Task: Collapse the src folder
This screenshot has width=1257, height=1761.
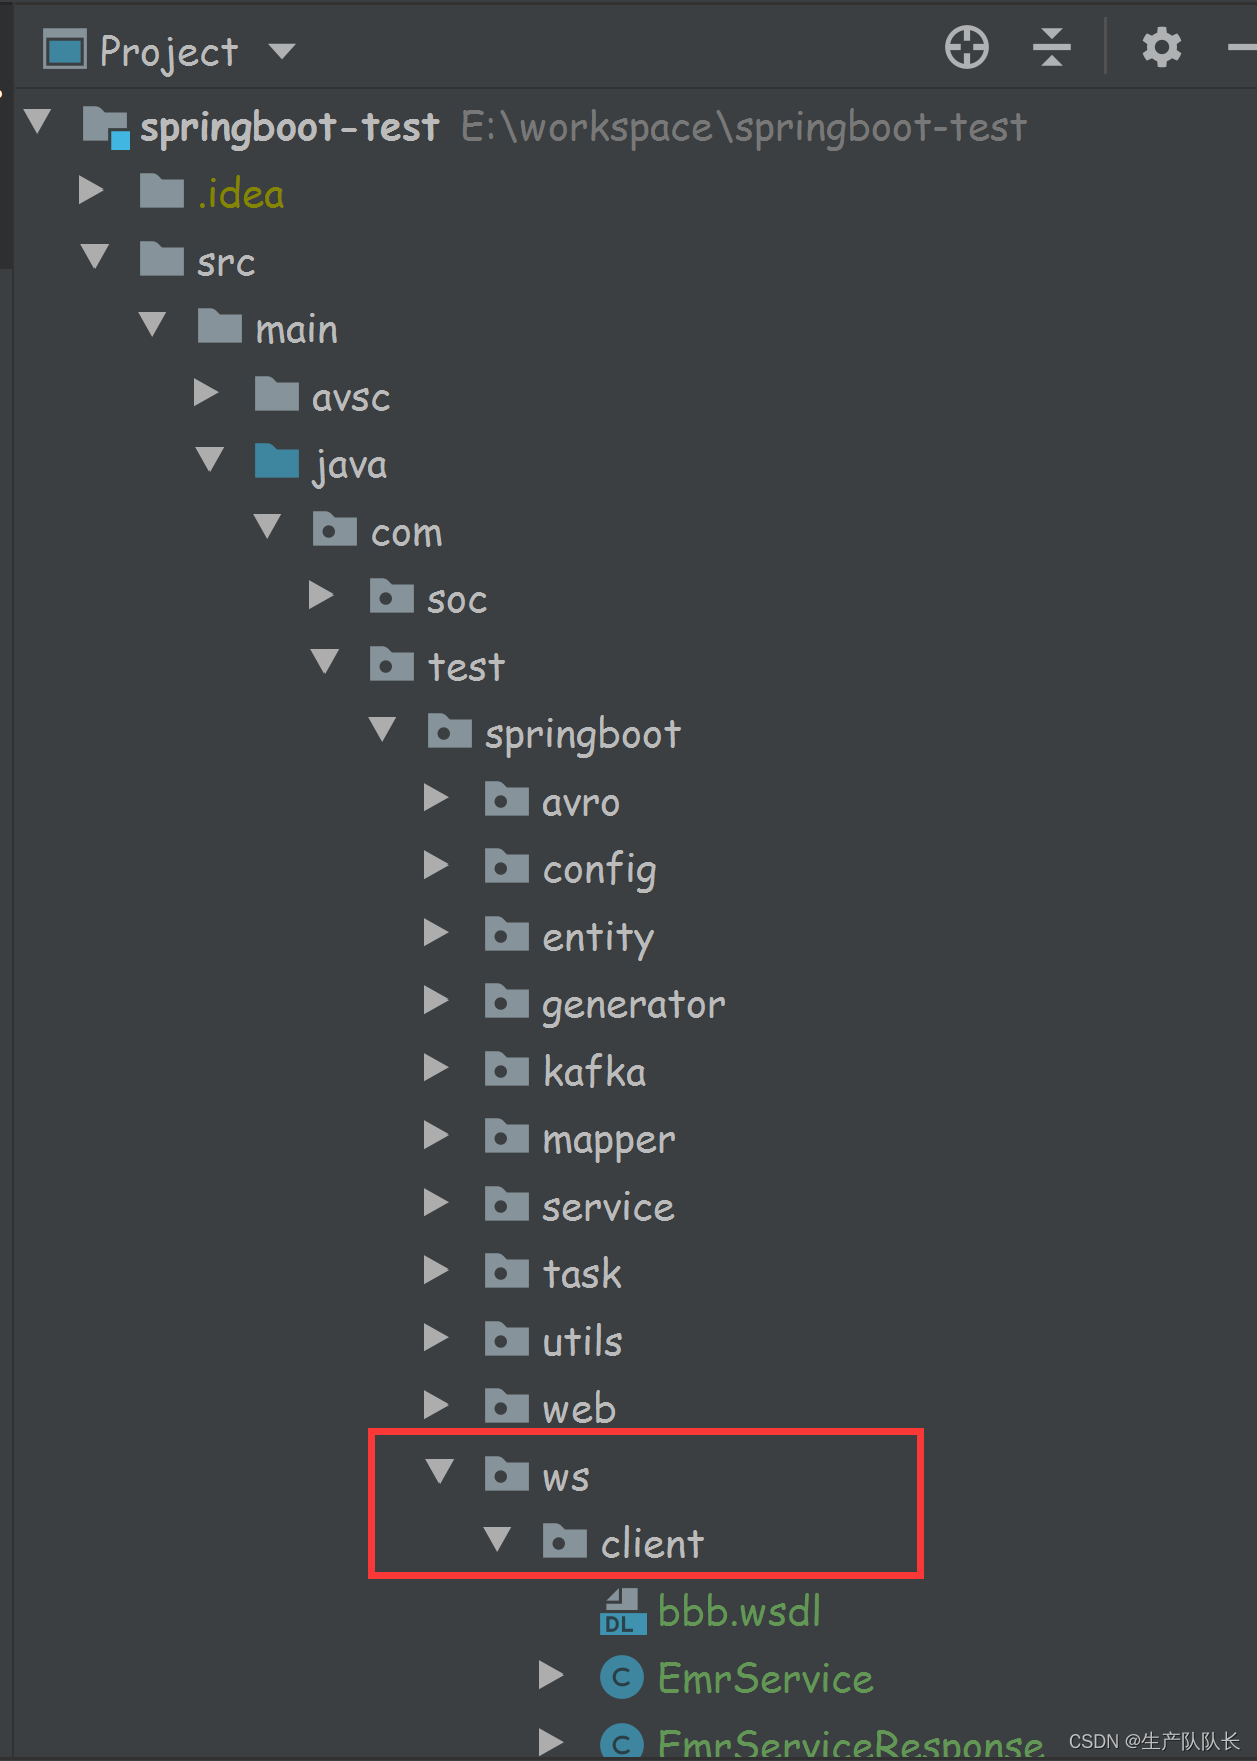Action: pyautogui.click(x=94, y=258)
